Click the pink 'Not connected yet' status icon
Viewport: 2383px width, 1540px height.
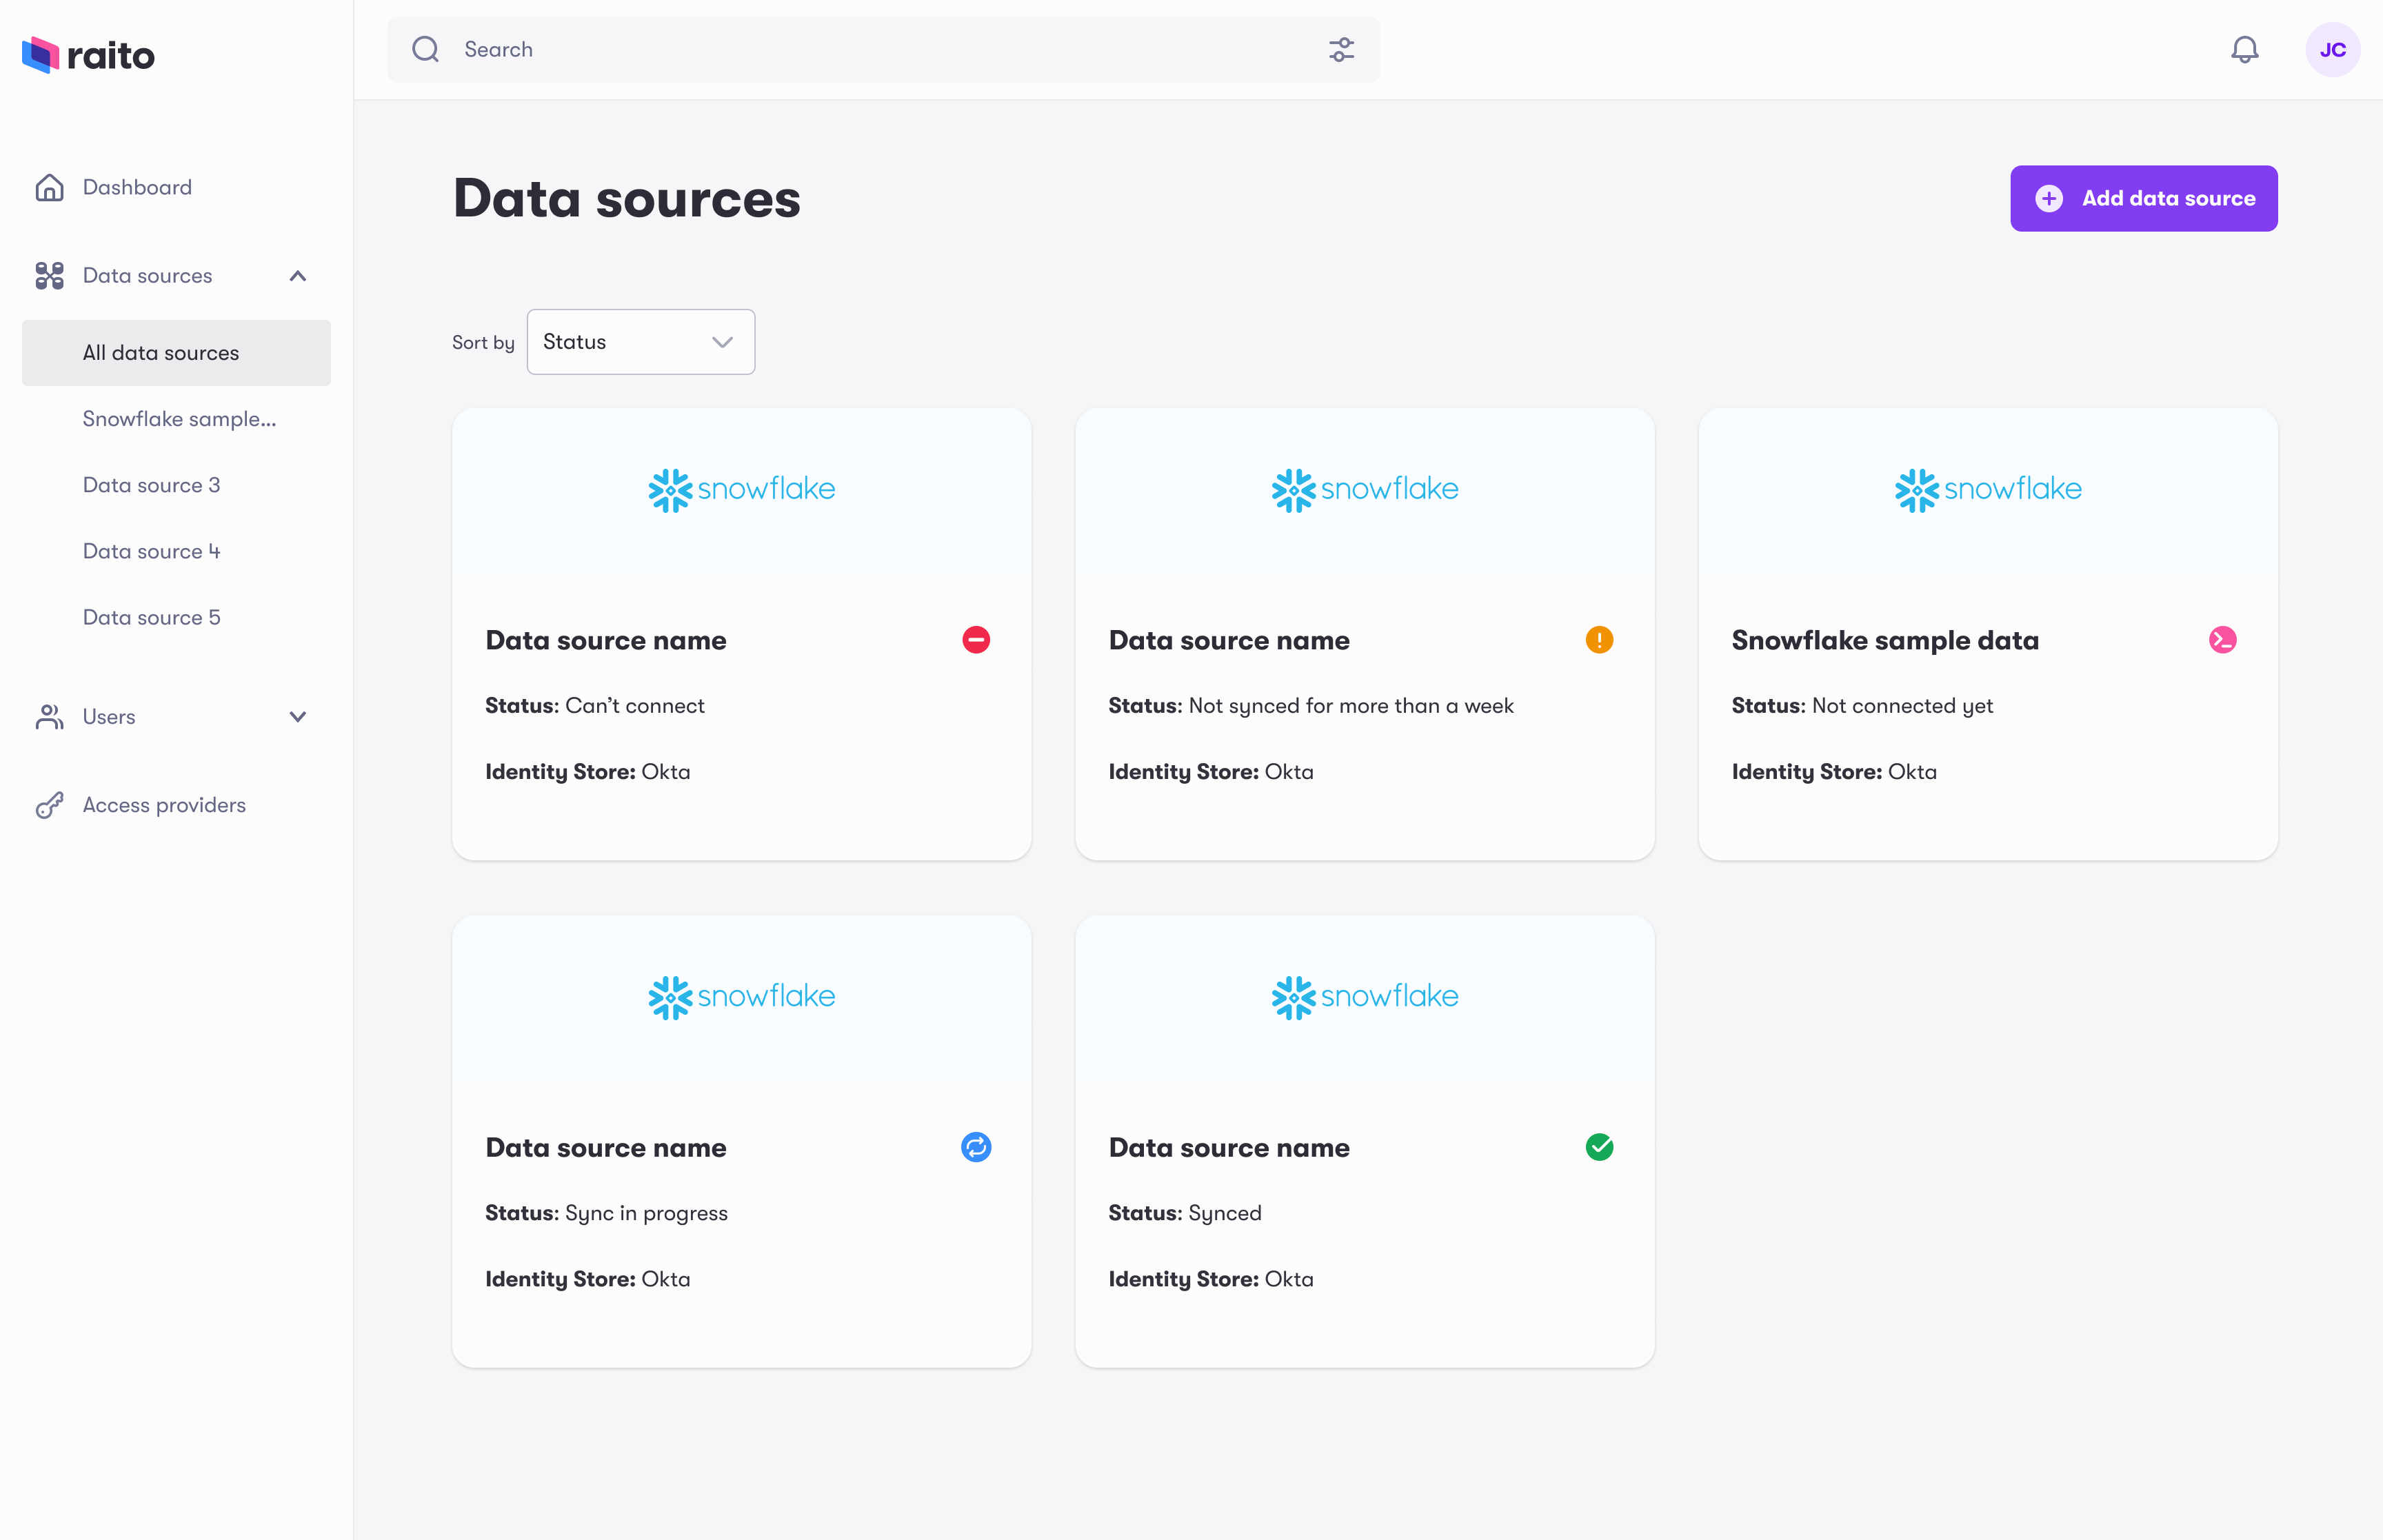2222,639
